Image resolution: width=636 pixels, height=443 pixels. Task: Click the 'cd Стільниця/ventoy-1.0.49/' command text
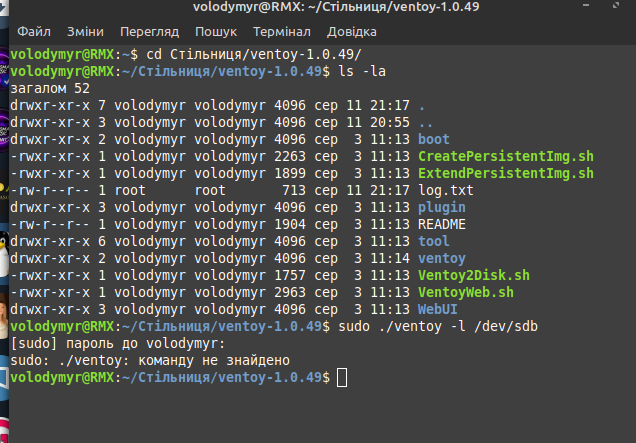[x=254, y=54]
